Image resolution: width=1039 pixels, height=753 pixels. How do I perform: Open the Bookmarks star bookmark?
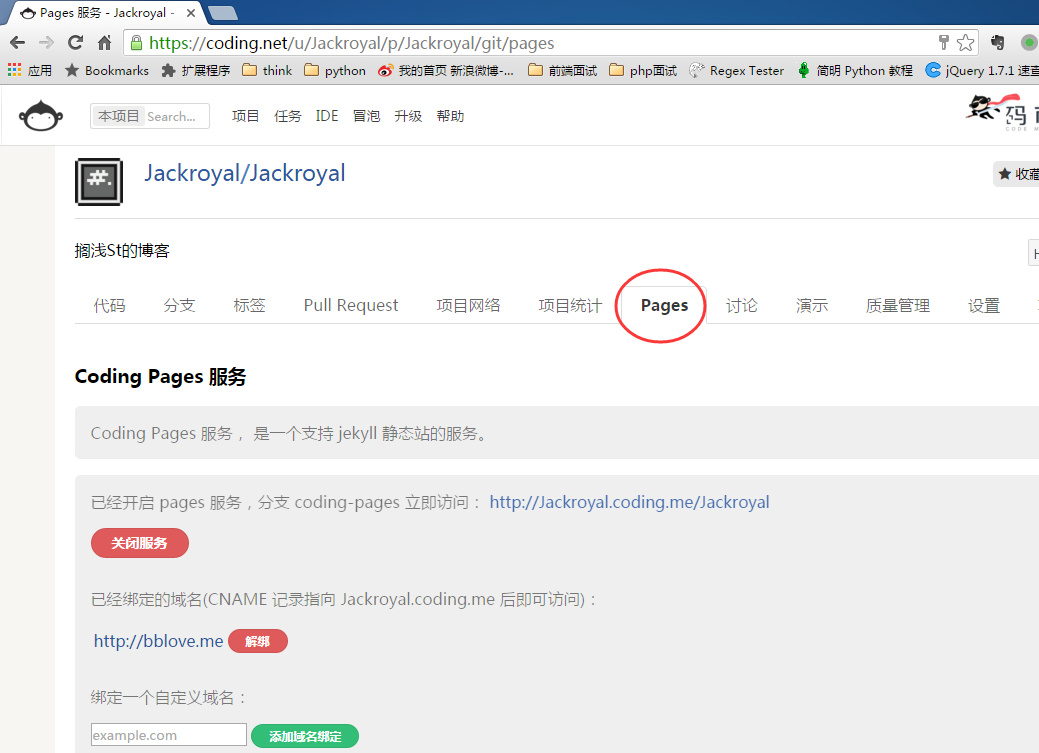[x=107, y=70]
